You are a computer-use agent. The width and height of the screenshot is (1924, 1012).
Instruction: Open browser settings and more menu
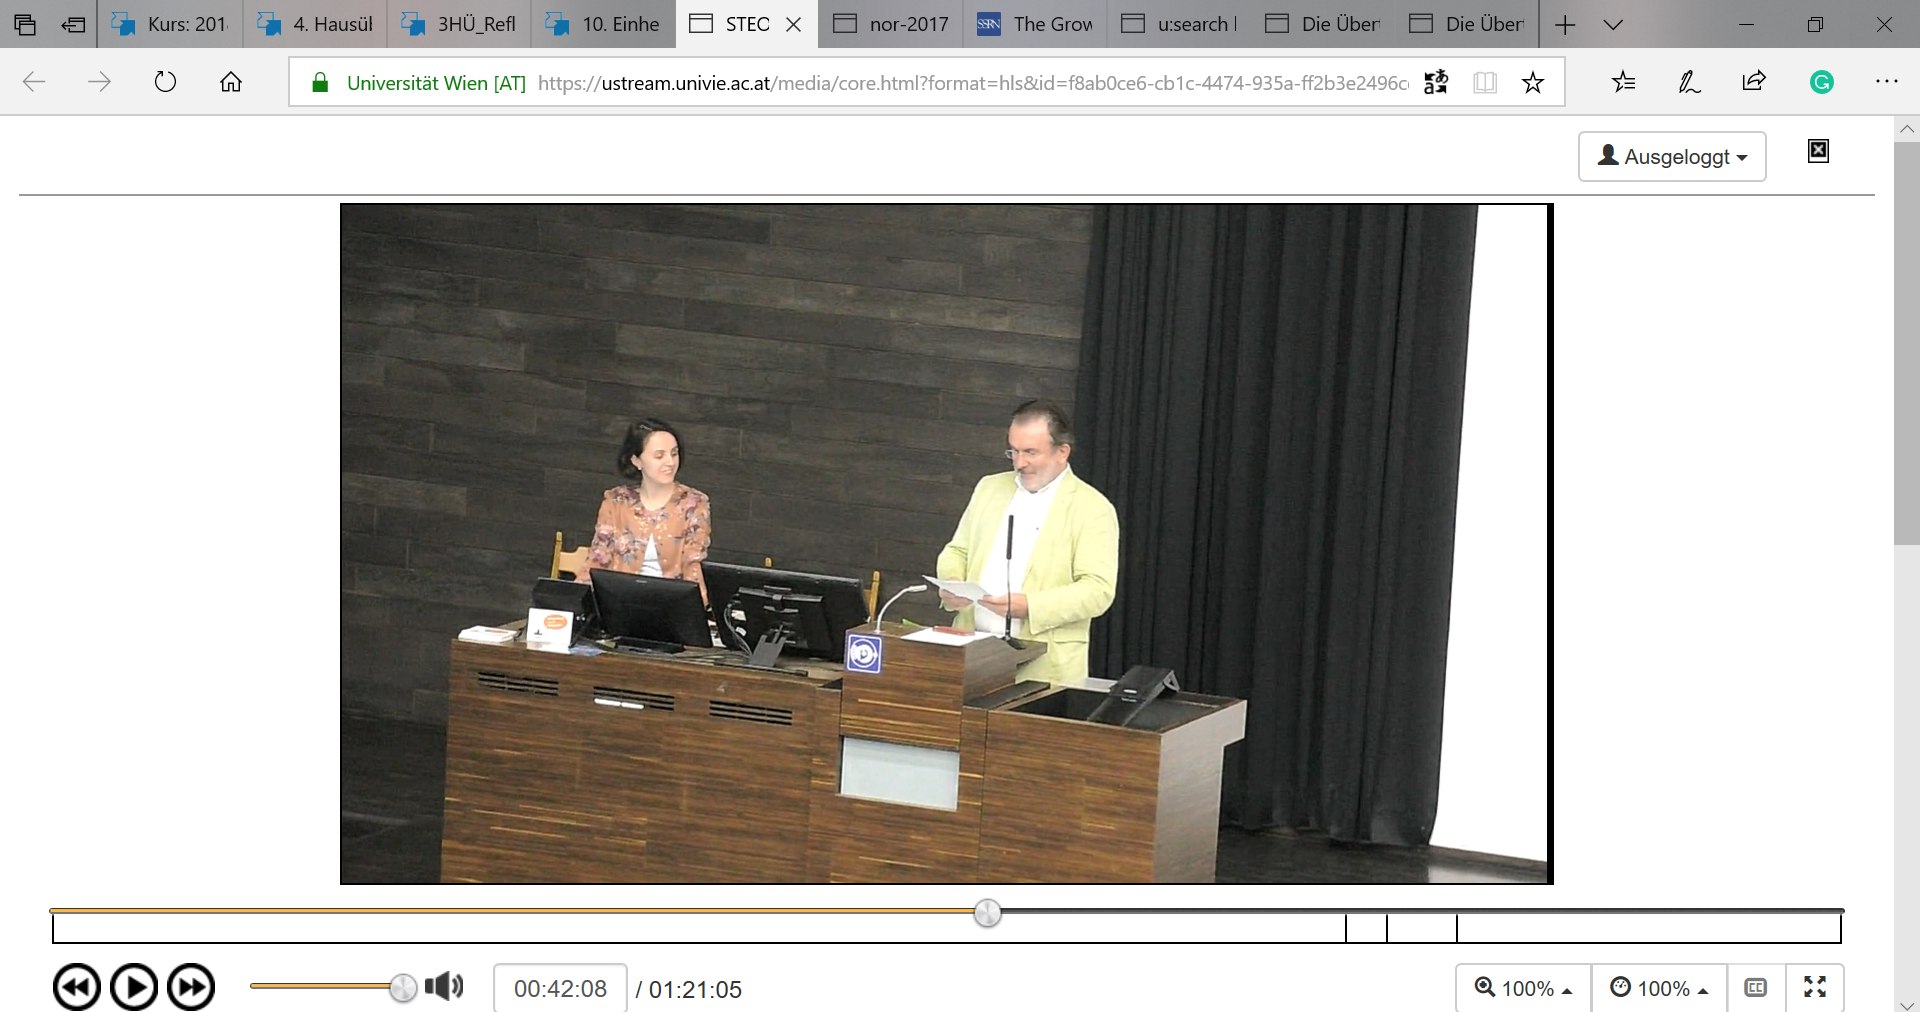click(x=1886, y=82)
